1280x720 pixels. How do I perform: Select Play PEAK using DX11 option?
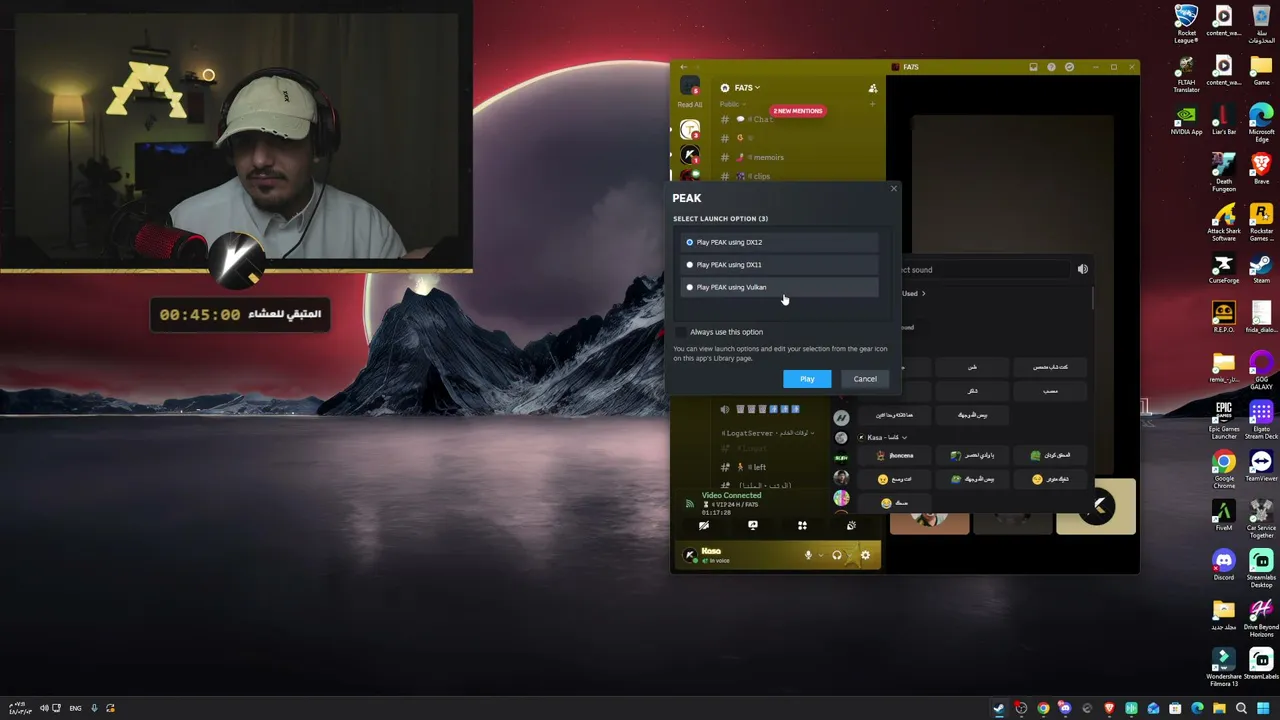780,265
